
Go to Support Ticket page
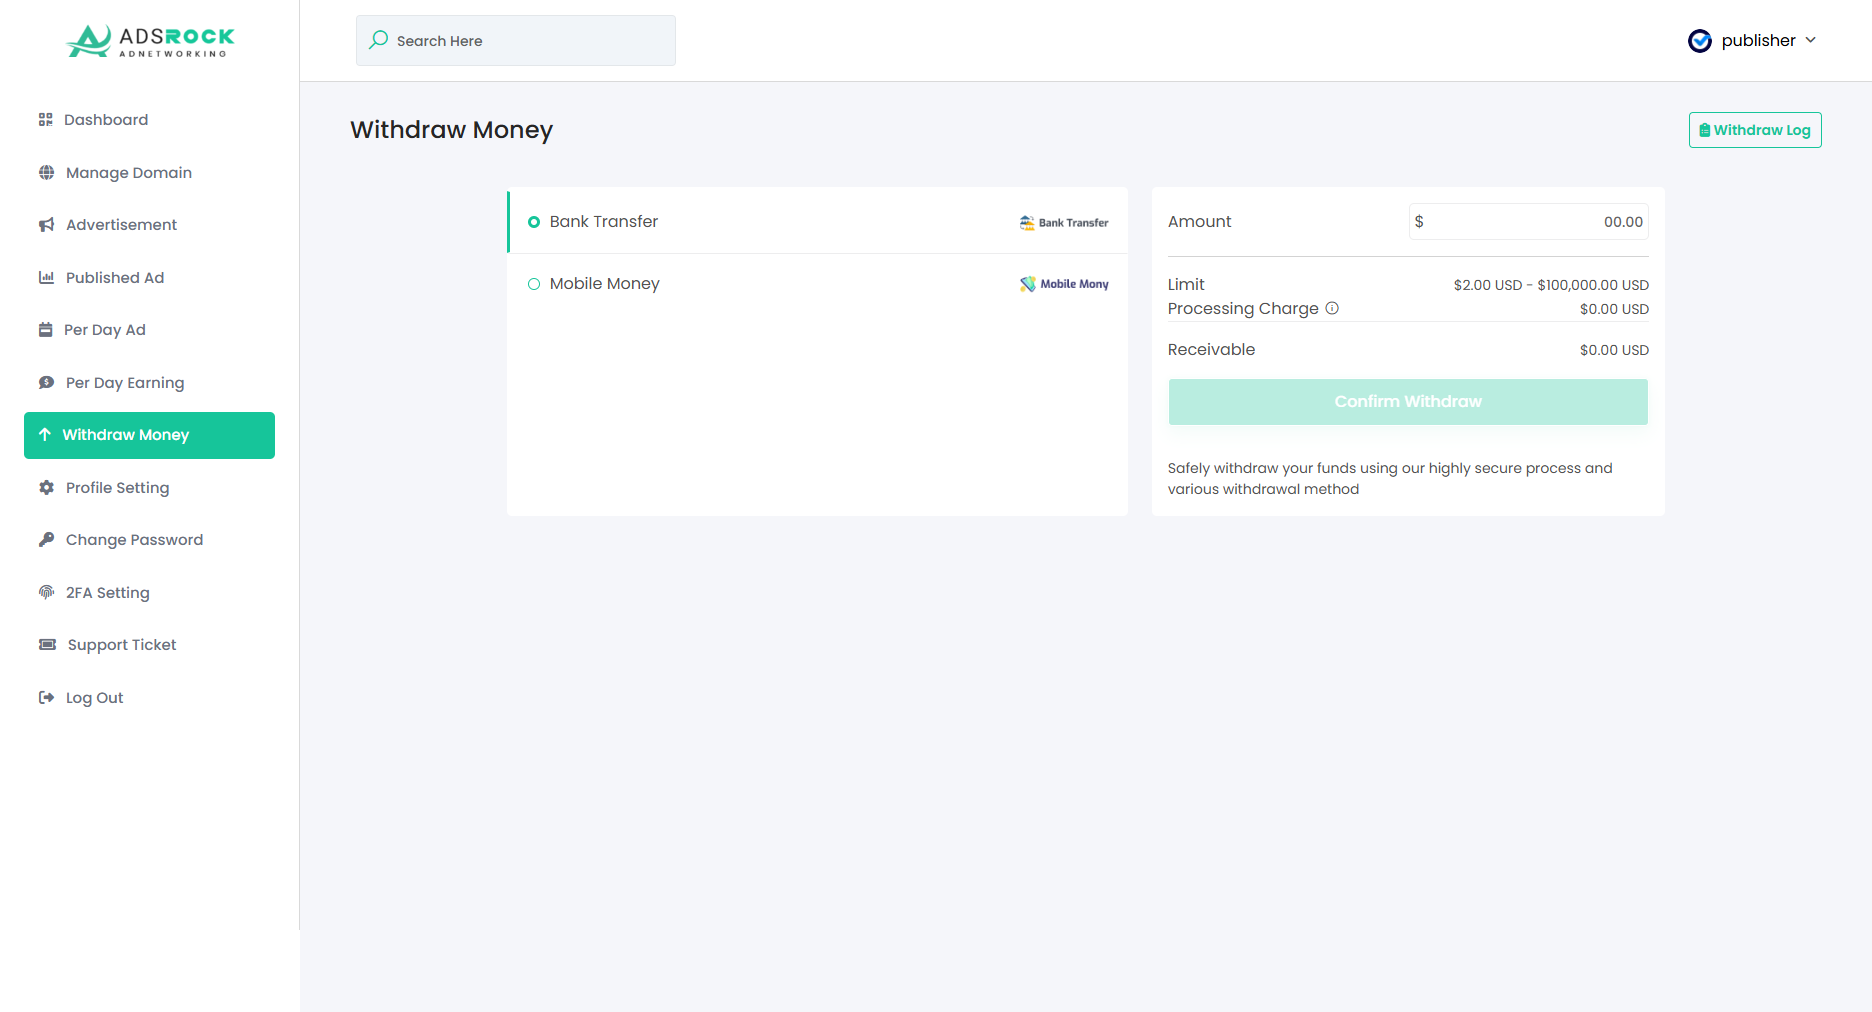pos(121,645)
